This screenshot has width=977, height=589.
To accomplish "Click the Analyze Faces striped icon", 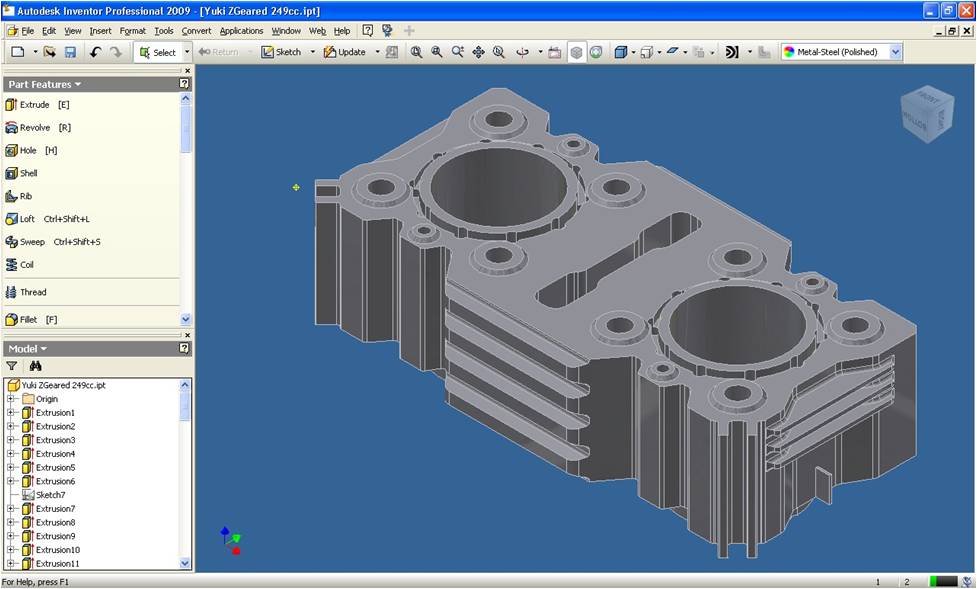I will point(732,52).
